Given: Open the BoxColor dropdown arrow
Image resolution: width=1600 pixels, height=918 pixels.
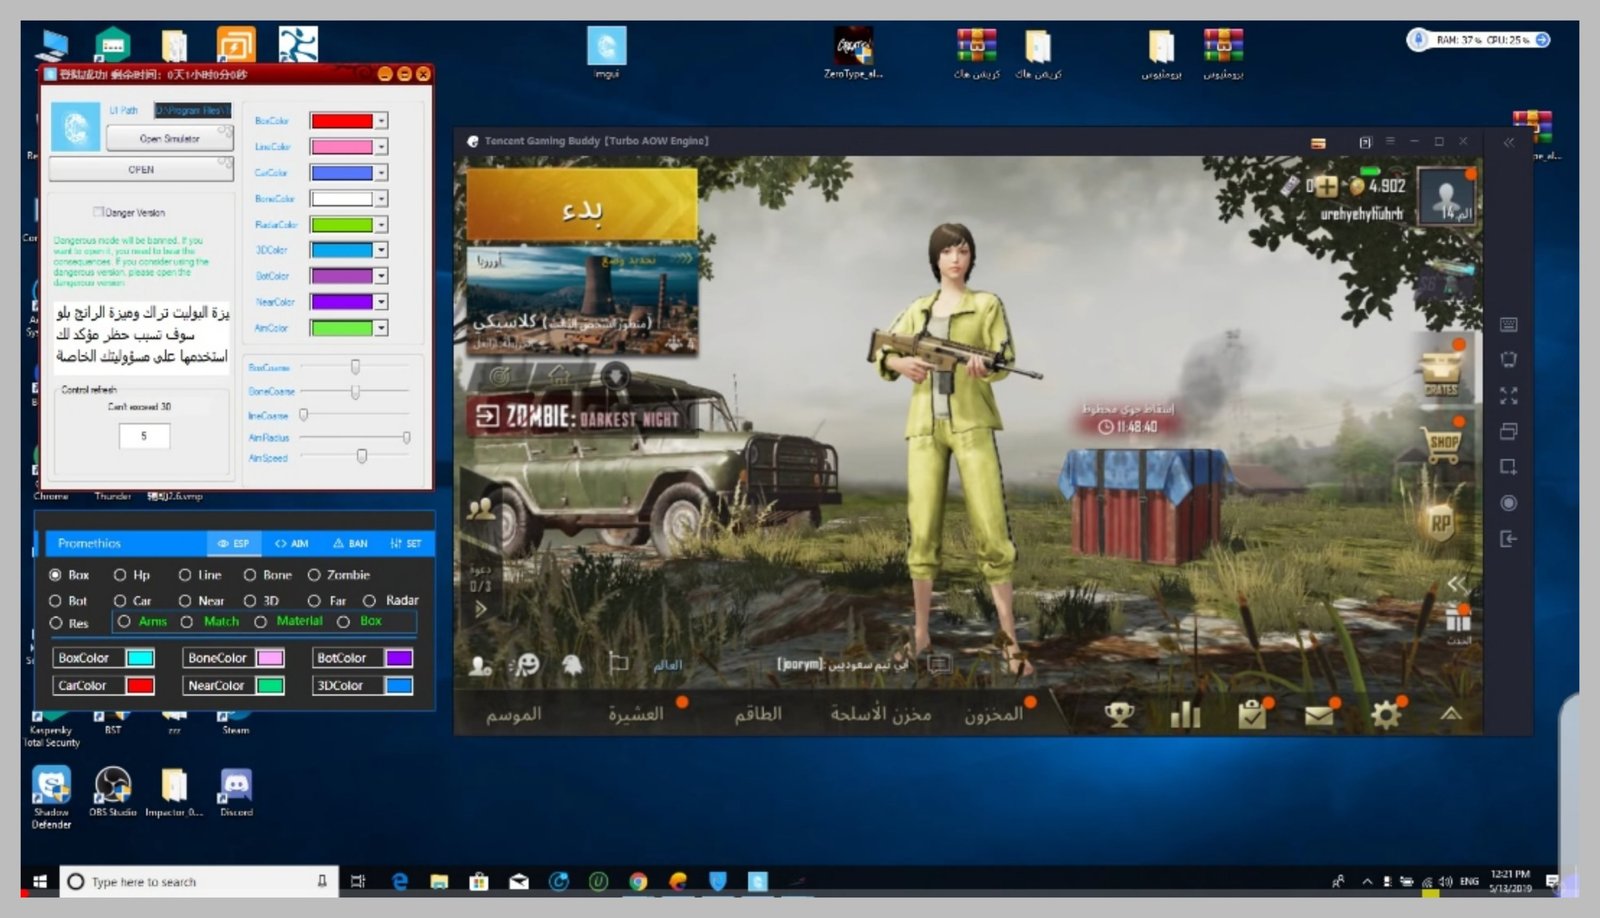Looking at the screenshot, I should coord(381,121).
